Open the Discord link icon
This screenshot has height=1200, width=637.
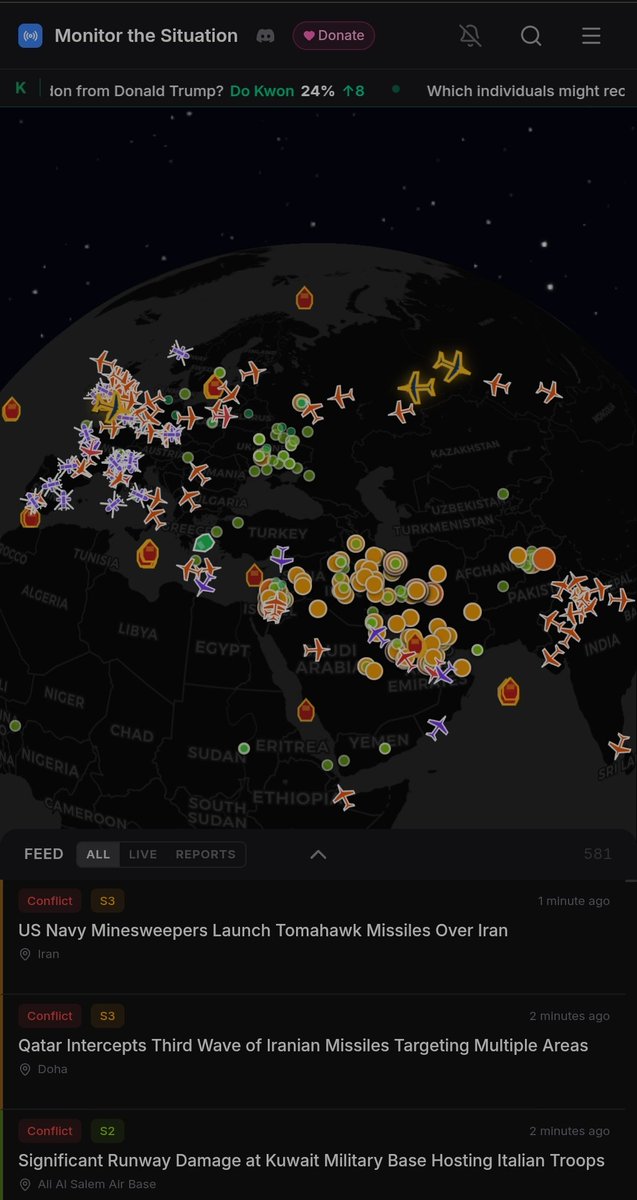point(266,36)
